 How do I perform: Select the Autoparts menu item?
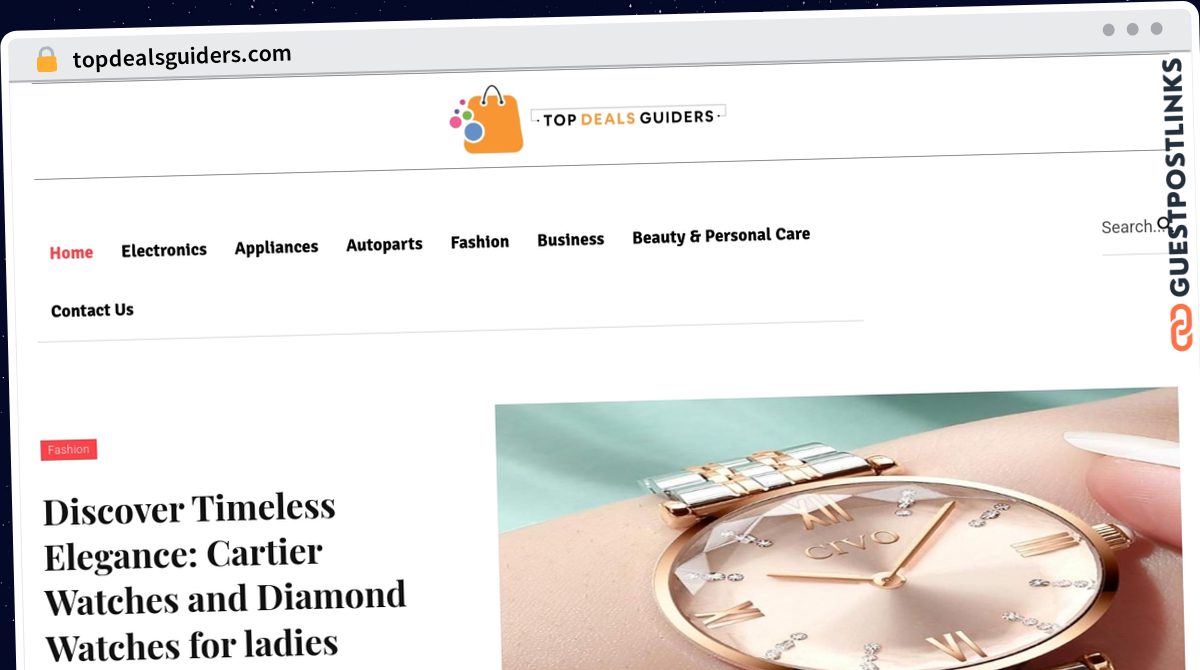(384, 244)
